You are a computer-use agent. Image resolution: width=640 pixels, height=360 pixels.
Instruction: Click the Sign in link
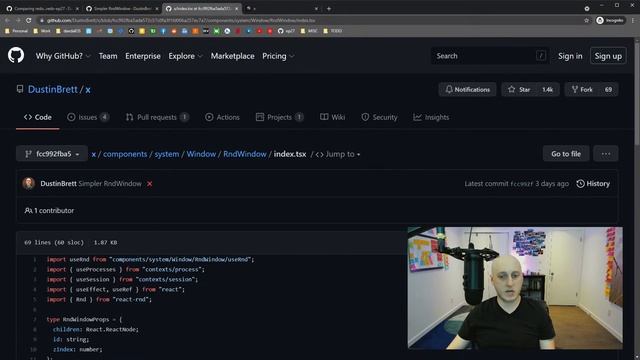point(570,56)
